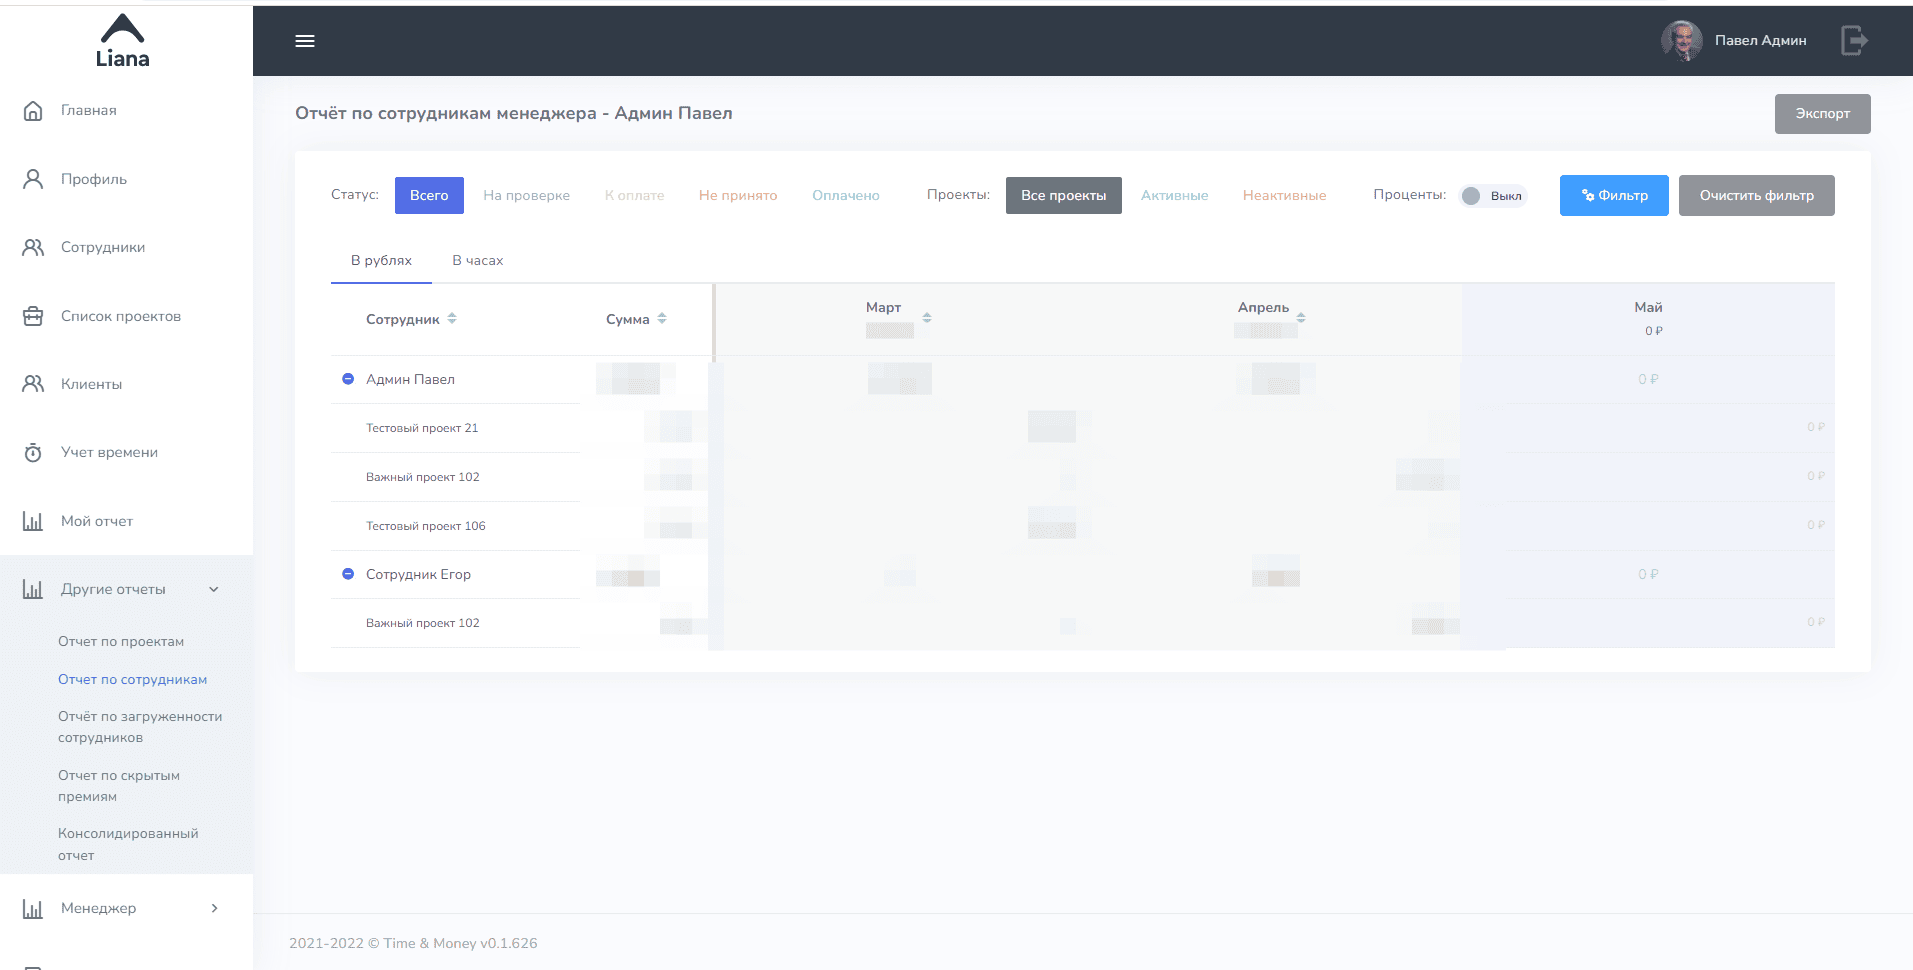Image resolution: width=1913 pixels, height=970 pixels.
Task: Switch to the В часах tab
Action: tap(477, 260)
